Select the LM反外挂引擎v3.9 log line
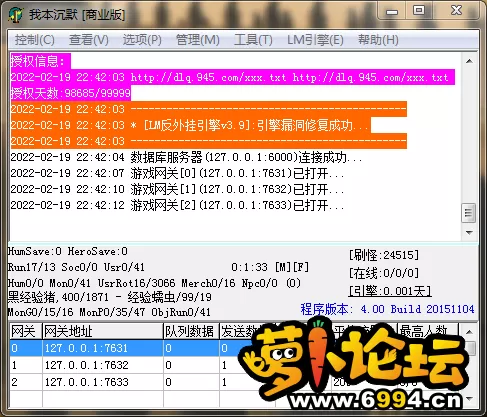The height and width of the screenshot is (417, 487). [x=191, y=125]
